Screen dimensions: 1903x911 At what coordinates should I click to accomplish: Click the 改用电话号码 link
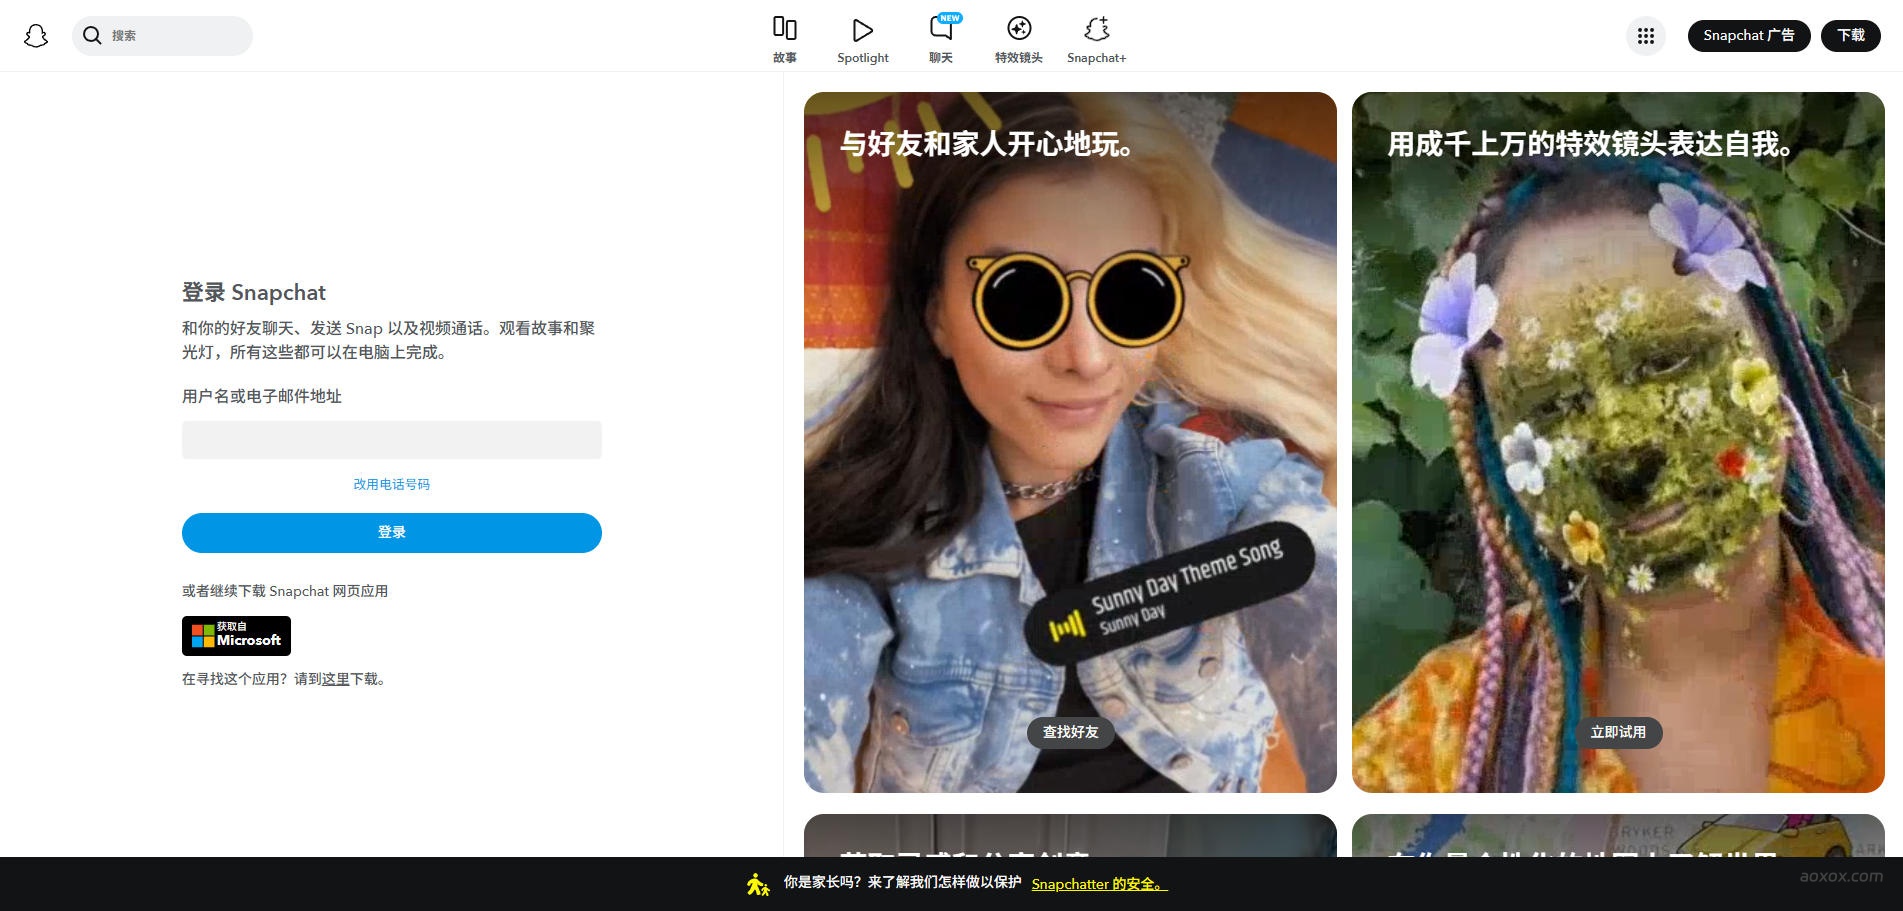[392, 484]
